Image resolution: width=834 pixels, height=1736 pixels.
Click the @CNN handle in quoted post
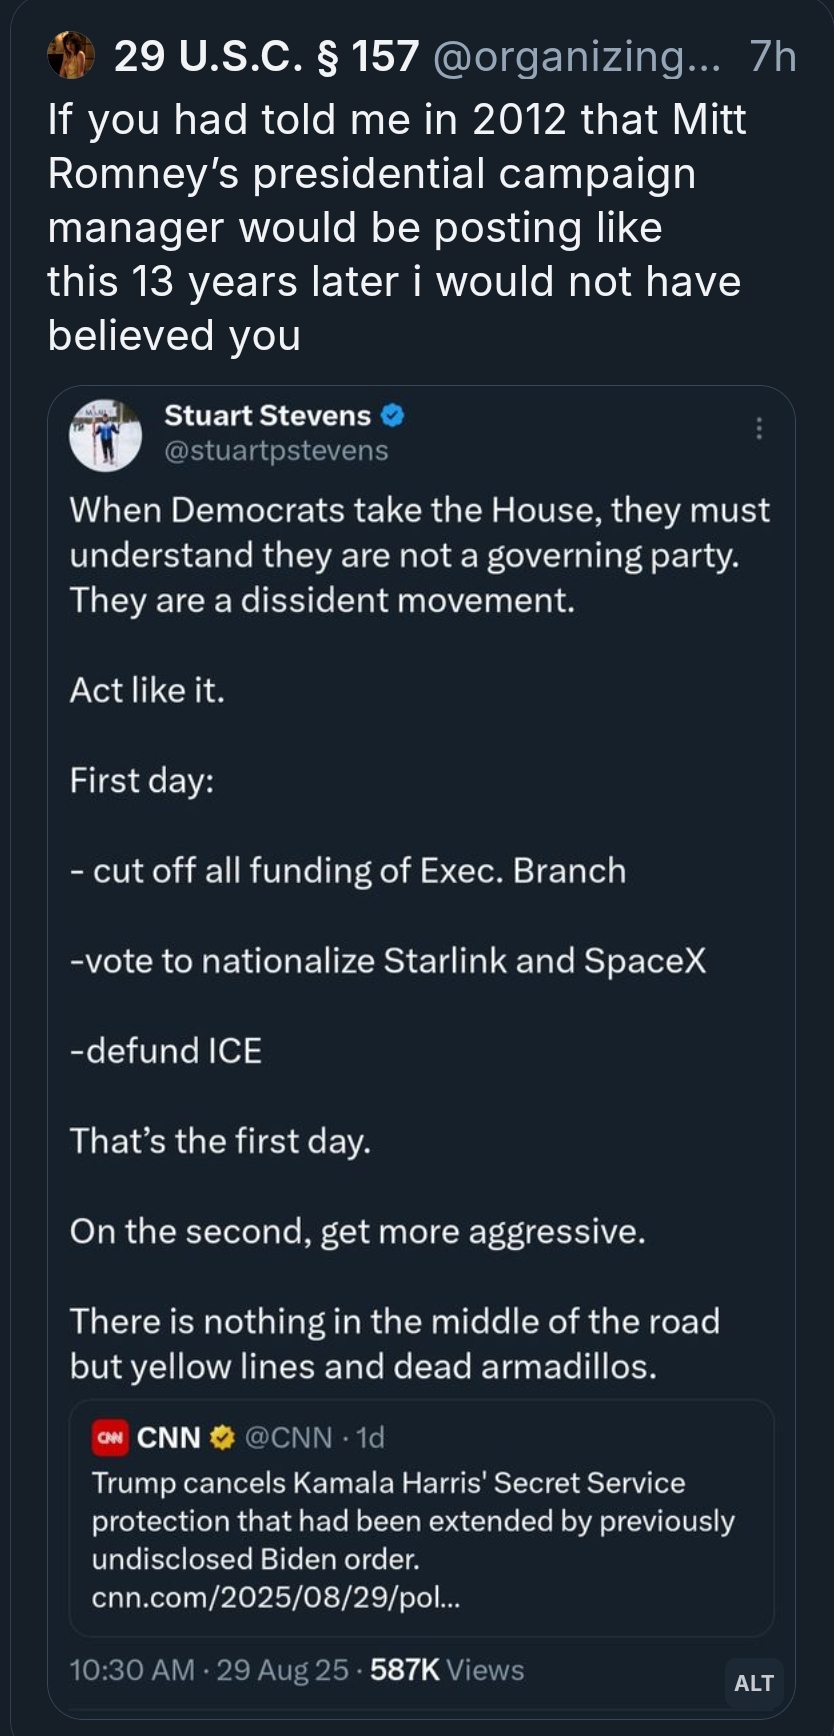[x=288, y=1437]
